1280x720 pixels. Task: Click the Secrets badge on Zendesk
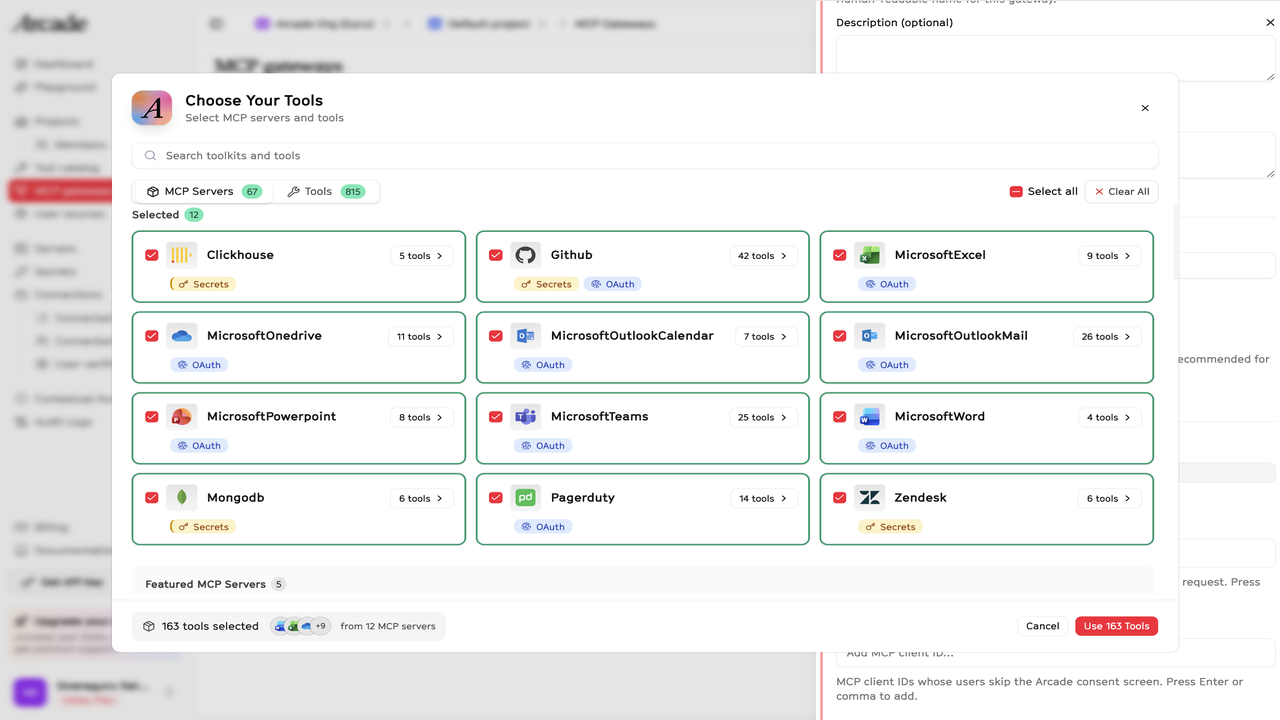coord(890,527)
